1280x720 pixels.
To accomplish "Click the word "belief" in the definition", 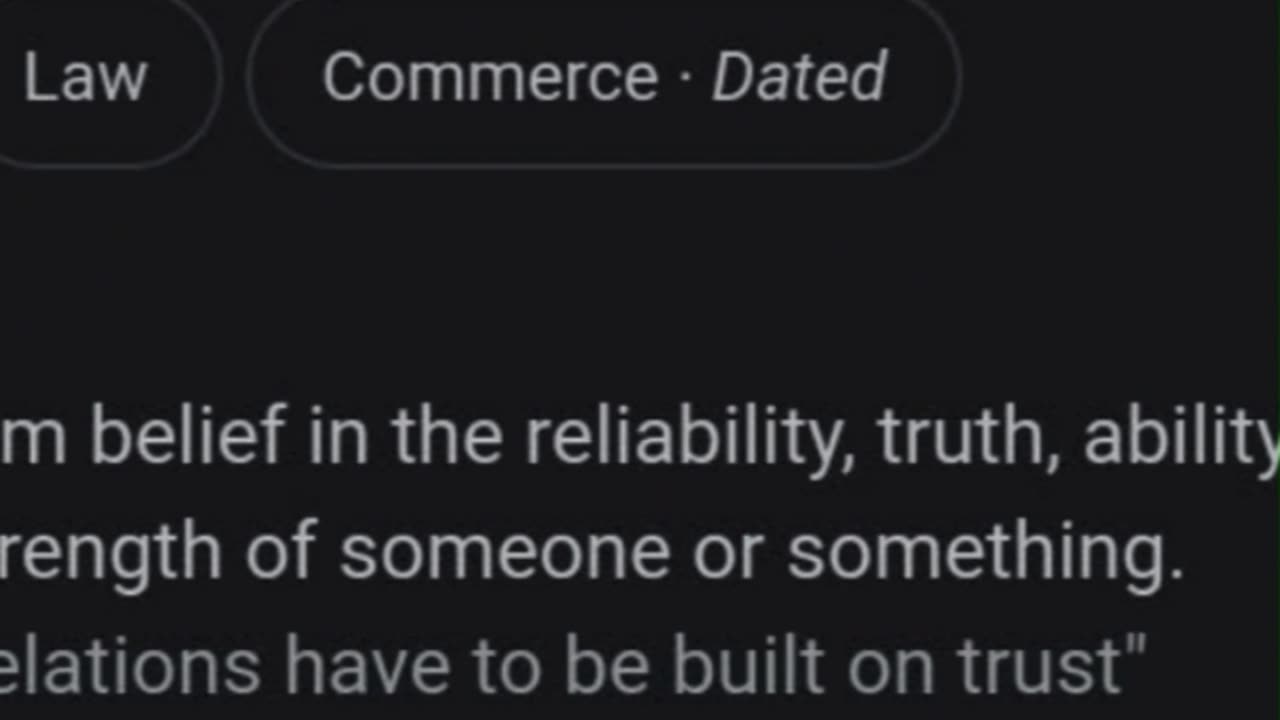I will [188, 436].
